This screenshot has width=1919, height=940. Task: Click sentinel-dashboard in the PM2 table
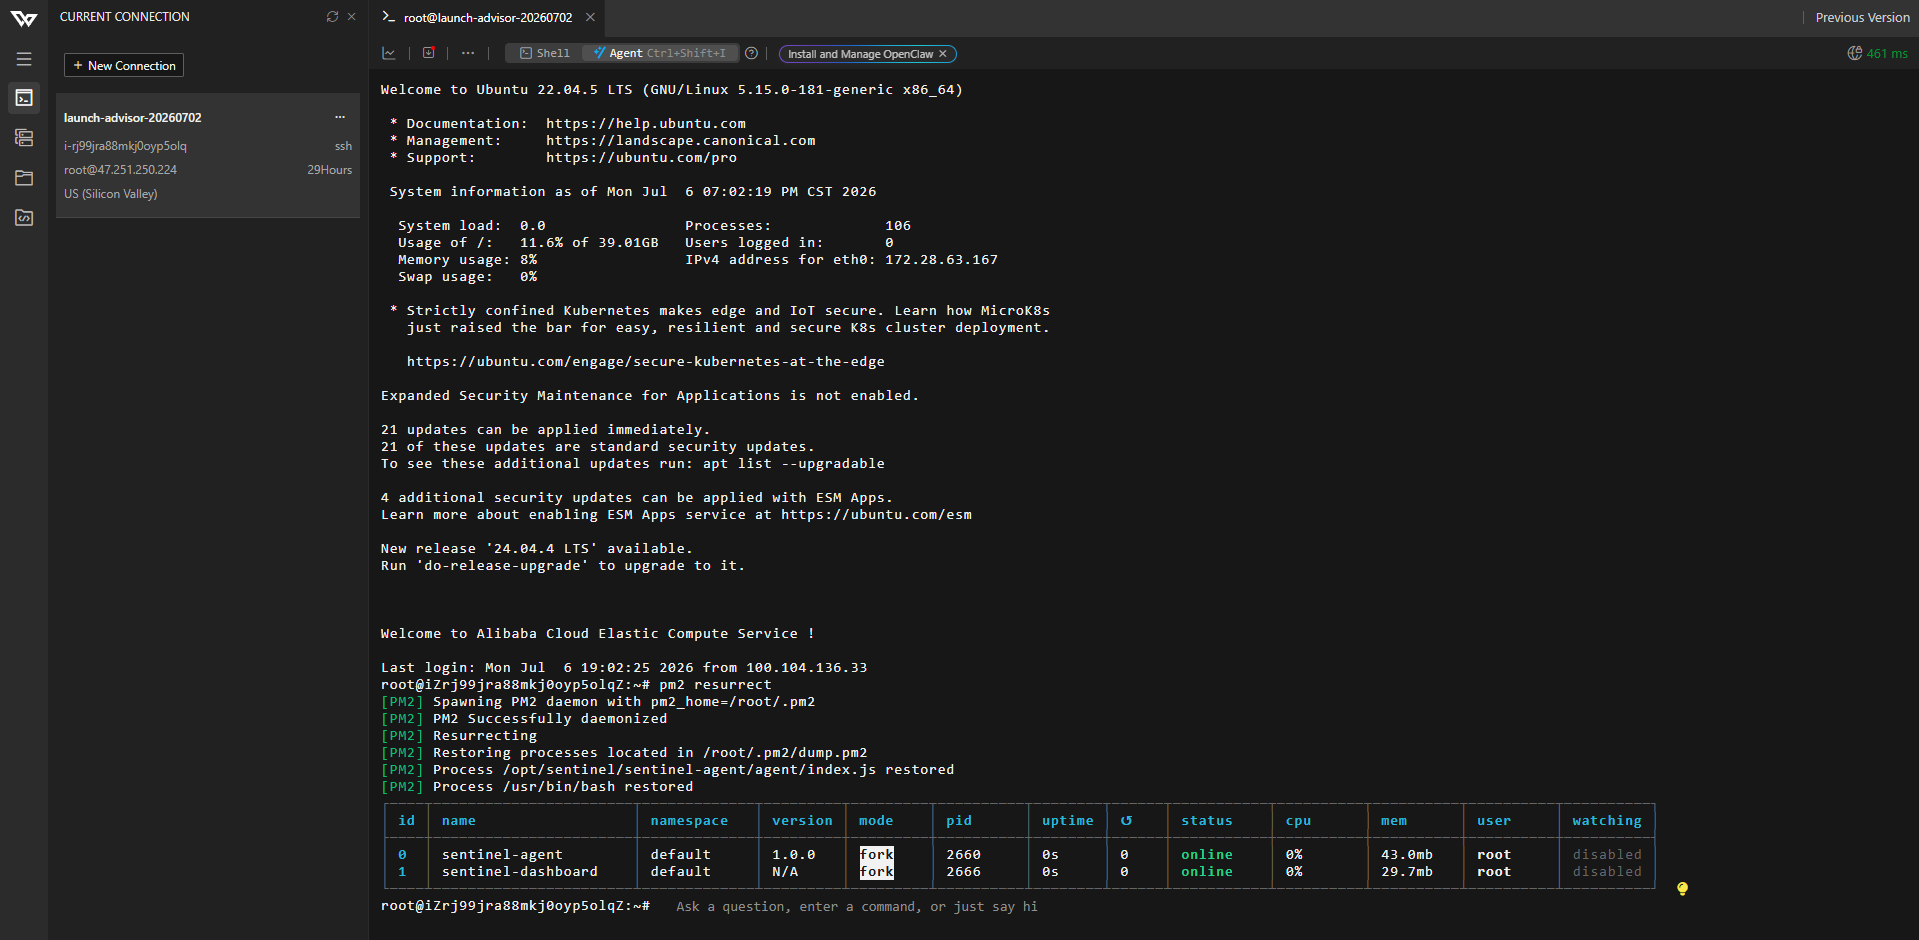pos(520,872)
